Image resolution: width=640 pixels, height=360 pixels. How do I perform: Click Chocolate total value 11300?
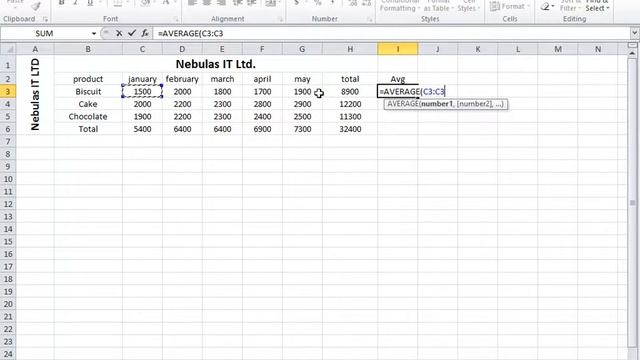pos(350,116)
